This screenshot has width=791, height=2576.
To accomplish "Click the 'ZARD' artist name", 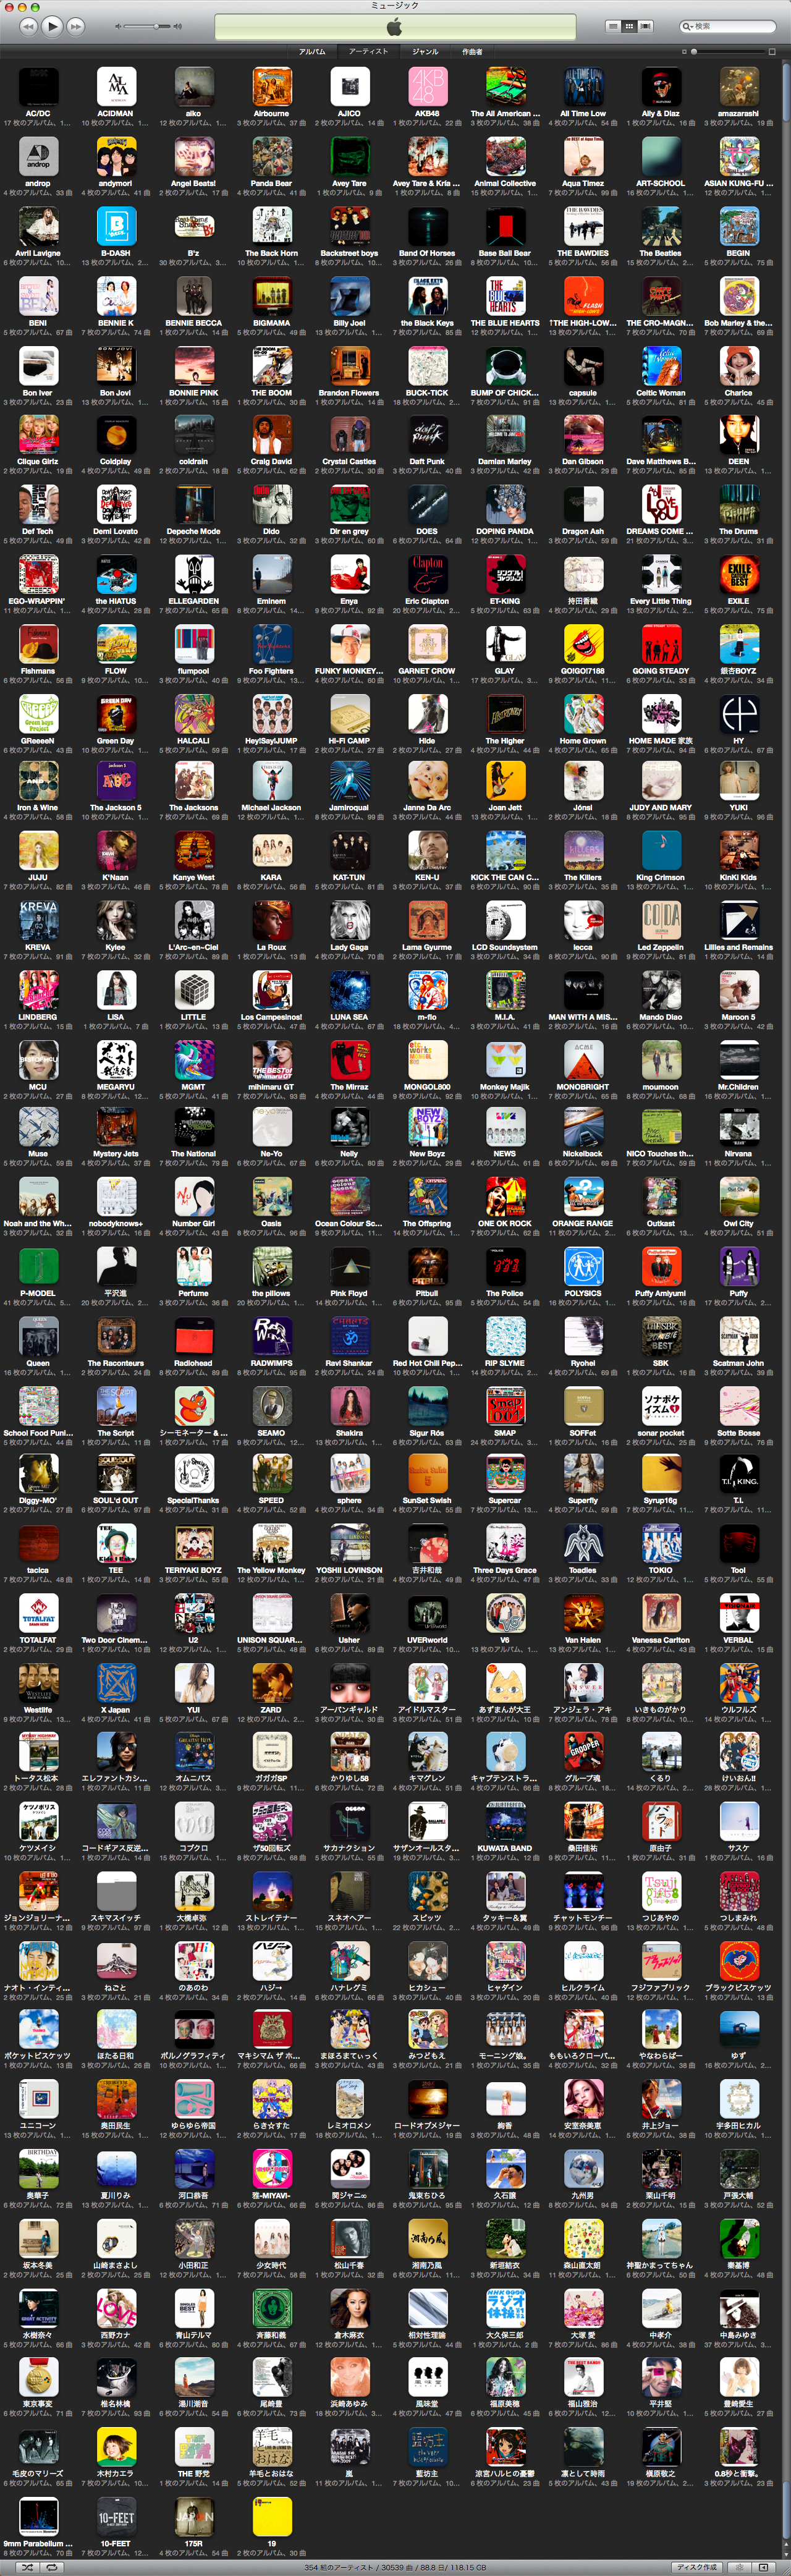I will [x=271, y=1710].
